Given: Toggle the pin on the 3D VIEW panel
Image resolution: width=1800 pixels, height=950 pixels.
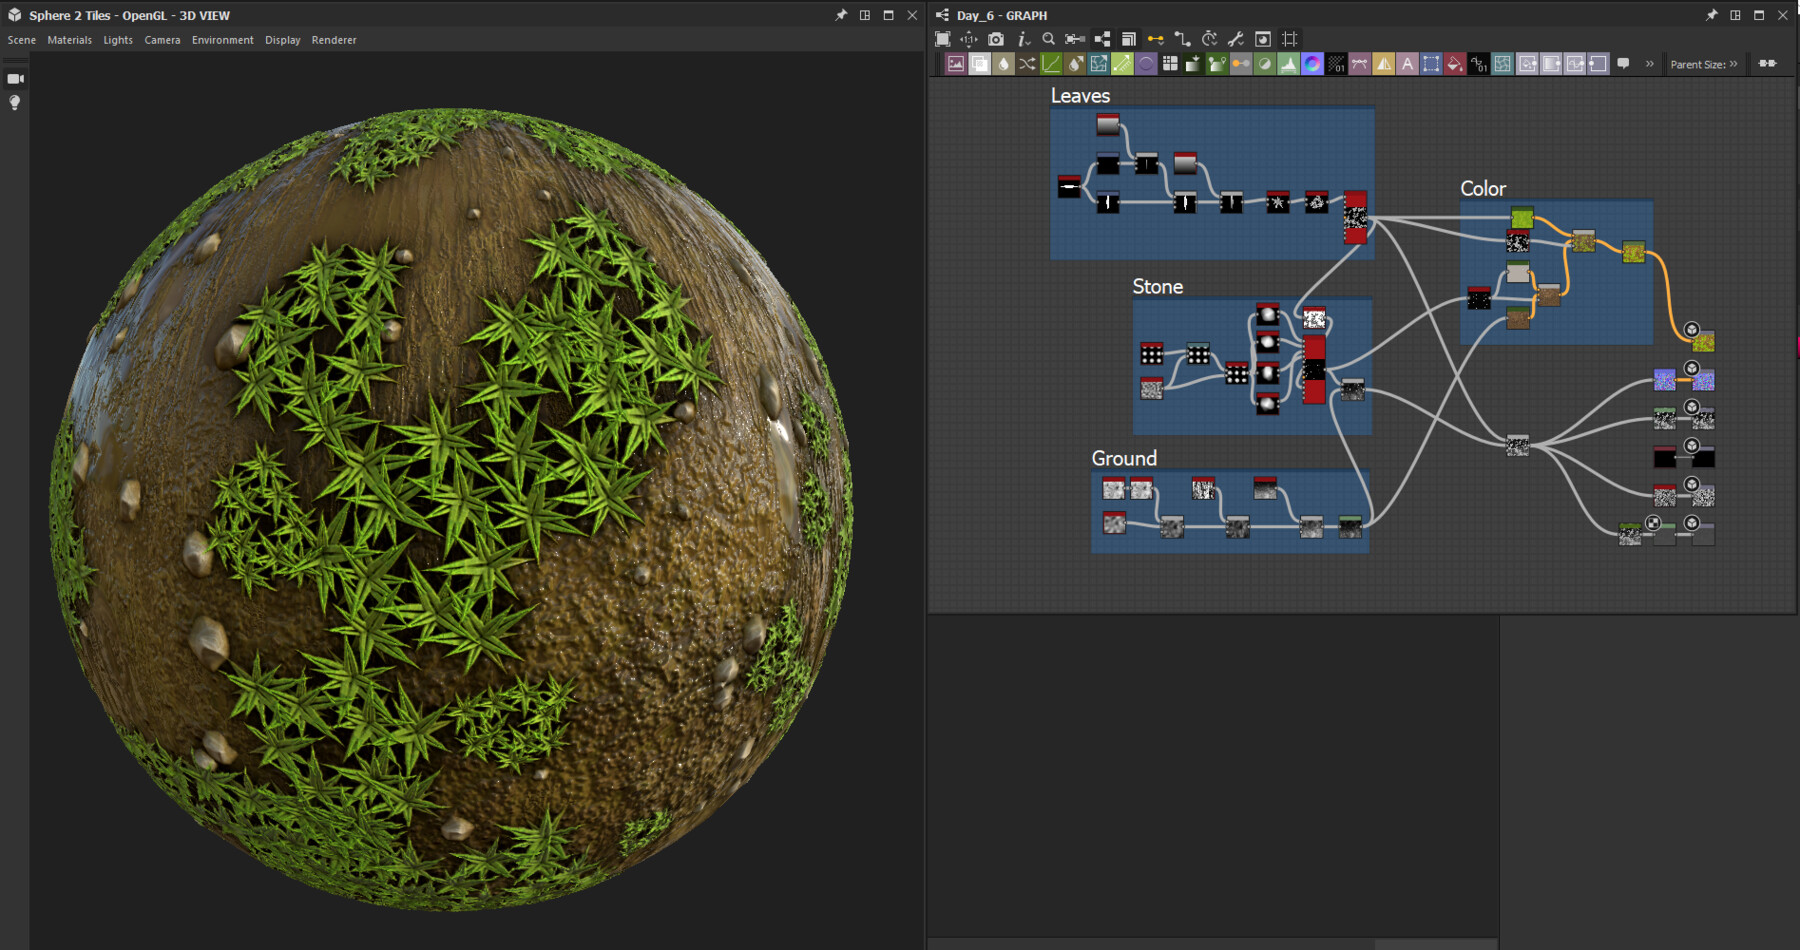Looking at the screenshot, I should pos(841,15).
